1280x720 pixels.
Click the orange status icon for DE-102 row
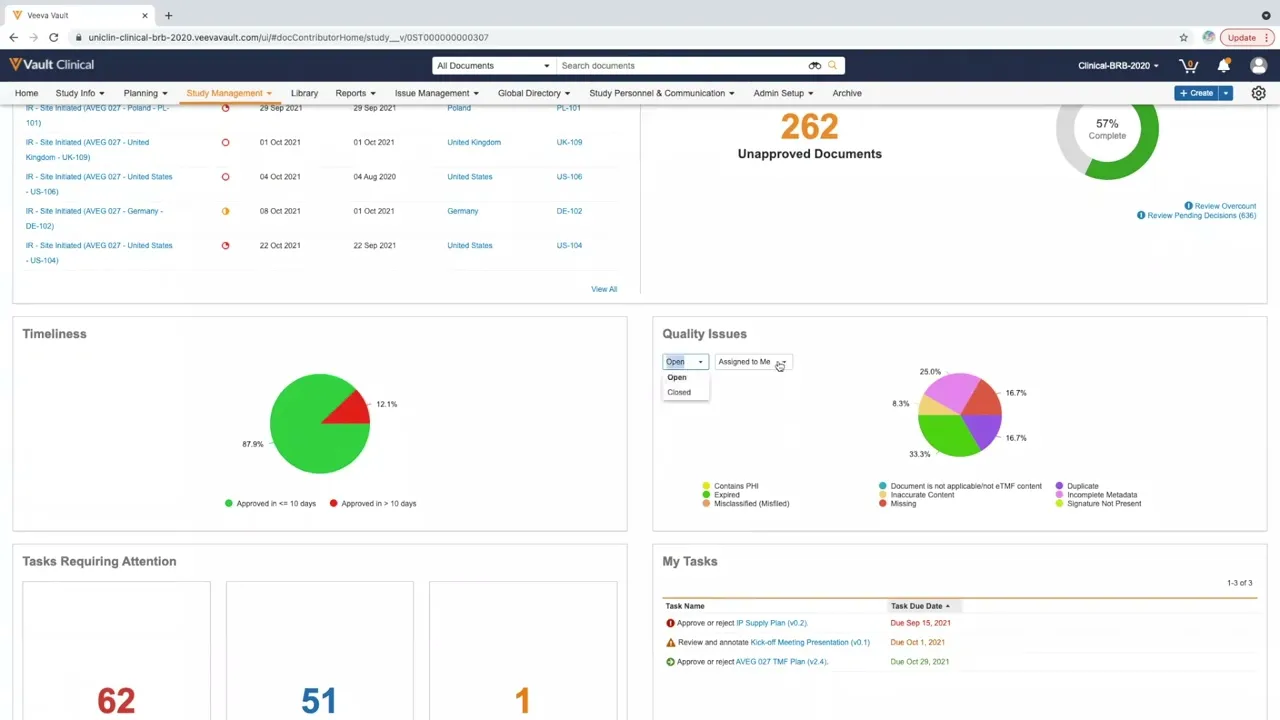[225, 211]
